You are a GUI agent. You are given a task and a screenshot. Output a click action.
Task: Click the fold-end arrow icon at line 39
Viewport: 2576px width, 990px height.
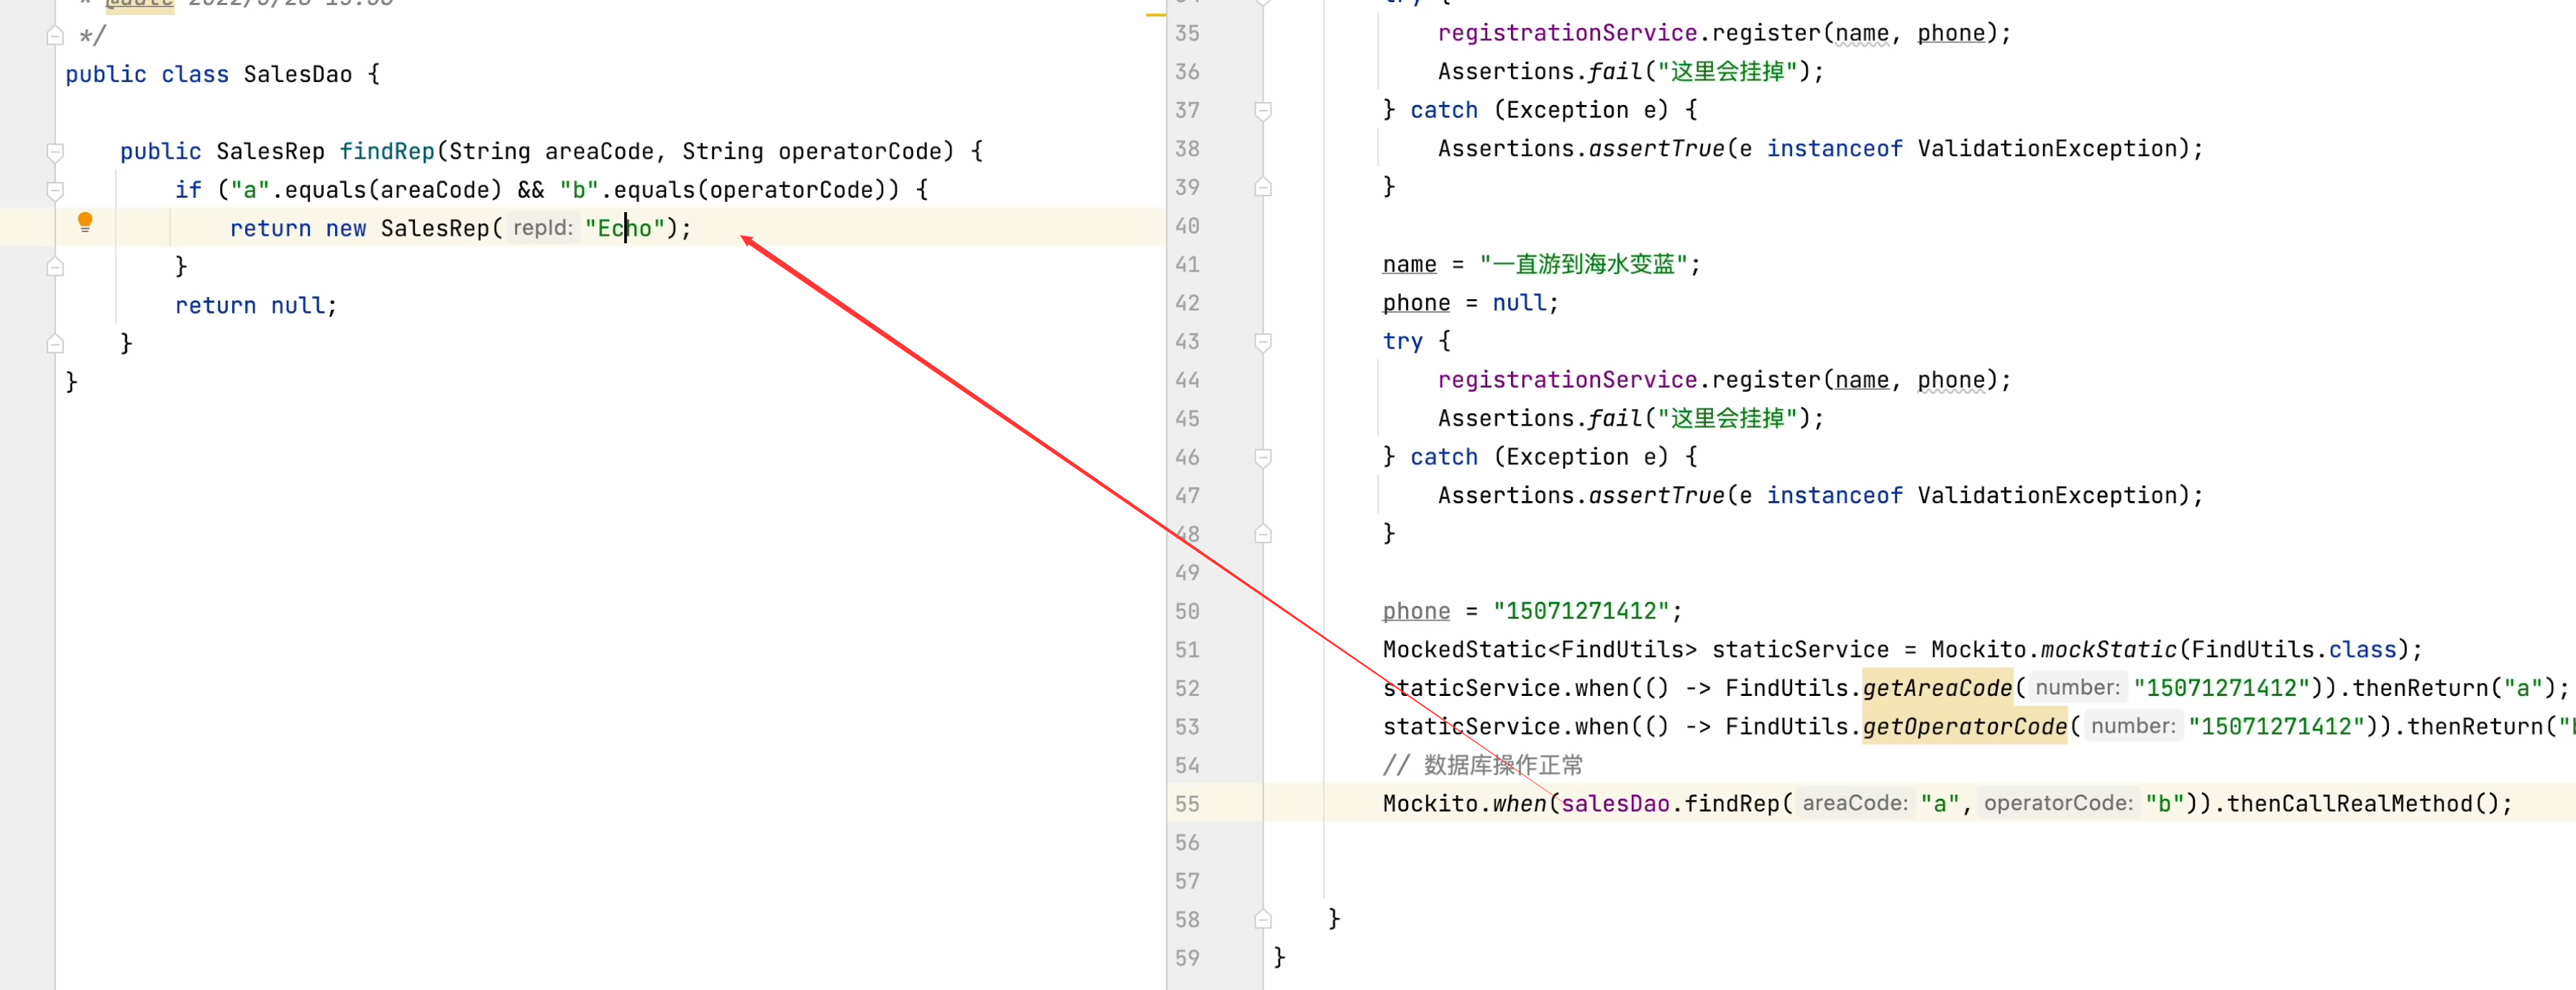pos(1262,187)
